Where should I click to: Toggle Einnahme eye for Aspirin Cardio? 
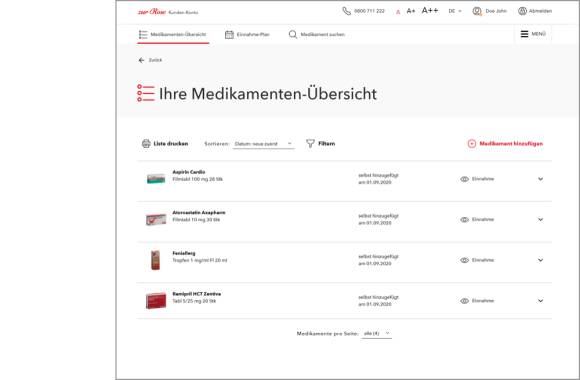click(464, 179)
